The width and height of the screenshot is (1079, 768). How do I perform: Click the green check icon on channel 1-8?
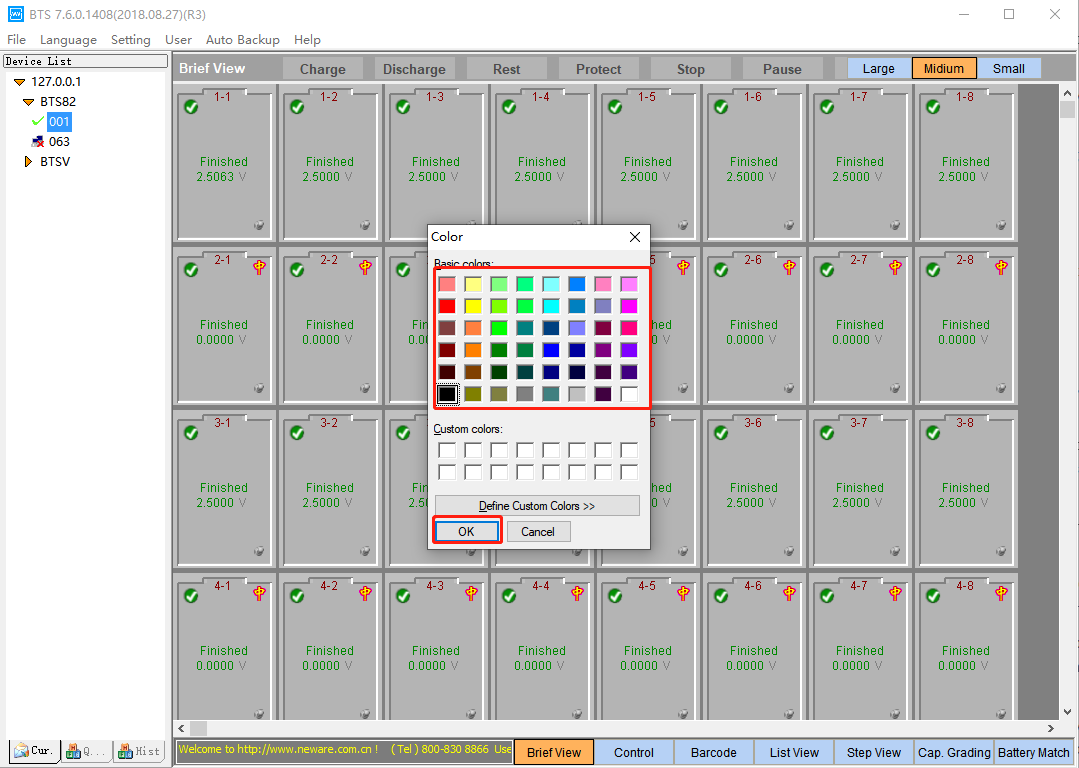point(933,107)
